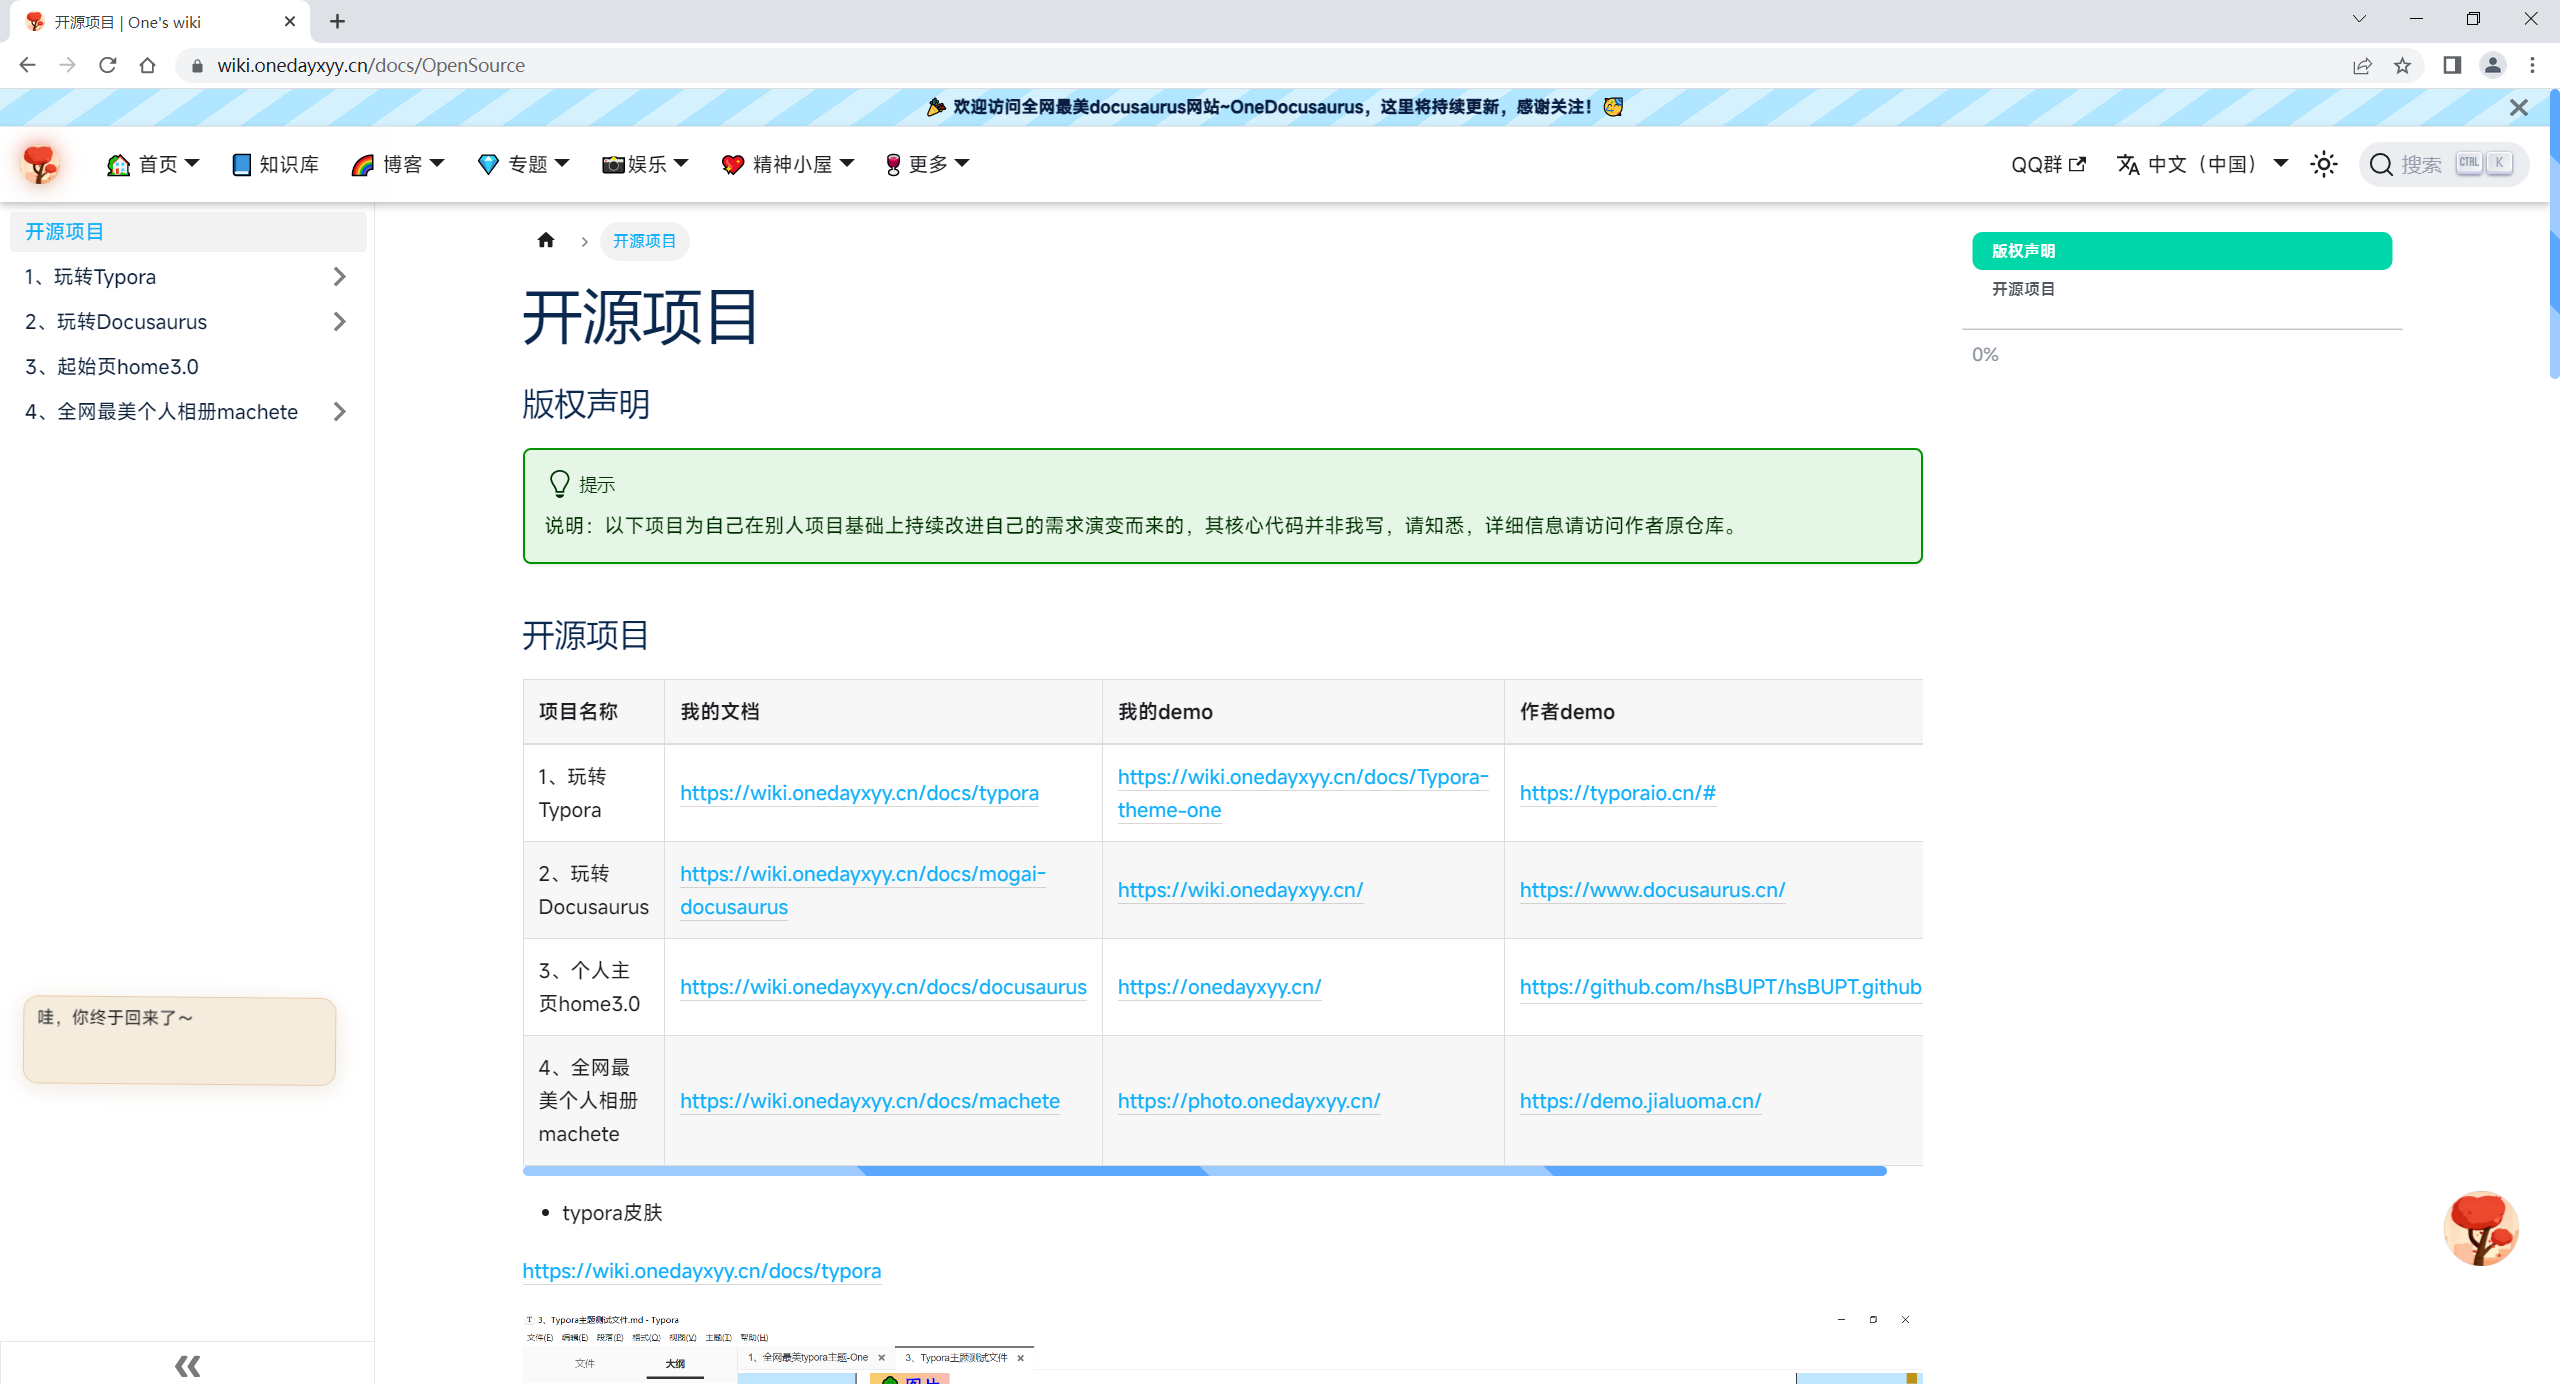This screenshot has height=1384, width=2560.
Task: Dismiss the welcome announcement banner
Action: point(2518,107)
